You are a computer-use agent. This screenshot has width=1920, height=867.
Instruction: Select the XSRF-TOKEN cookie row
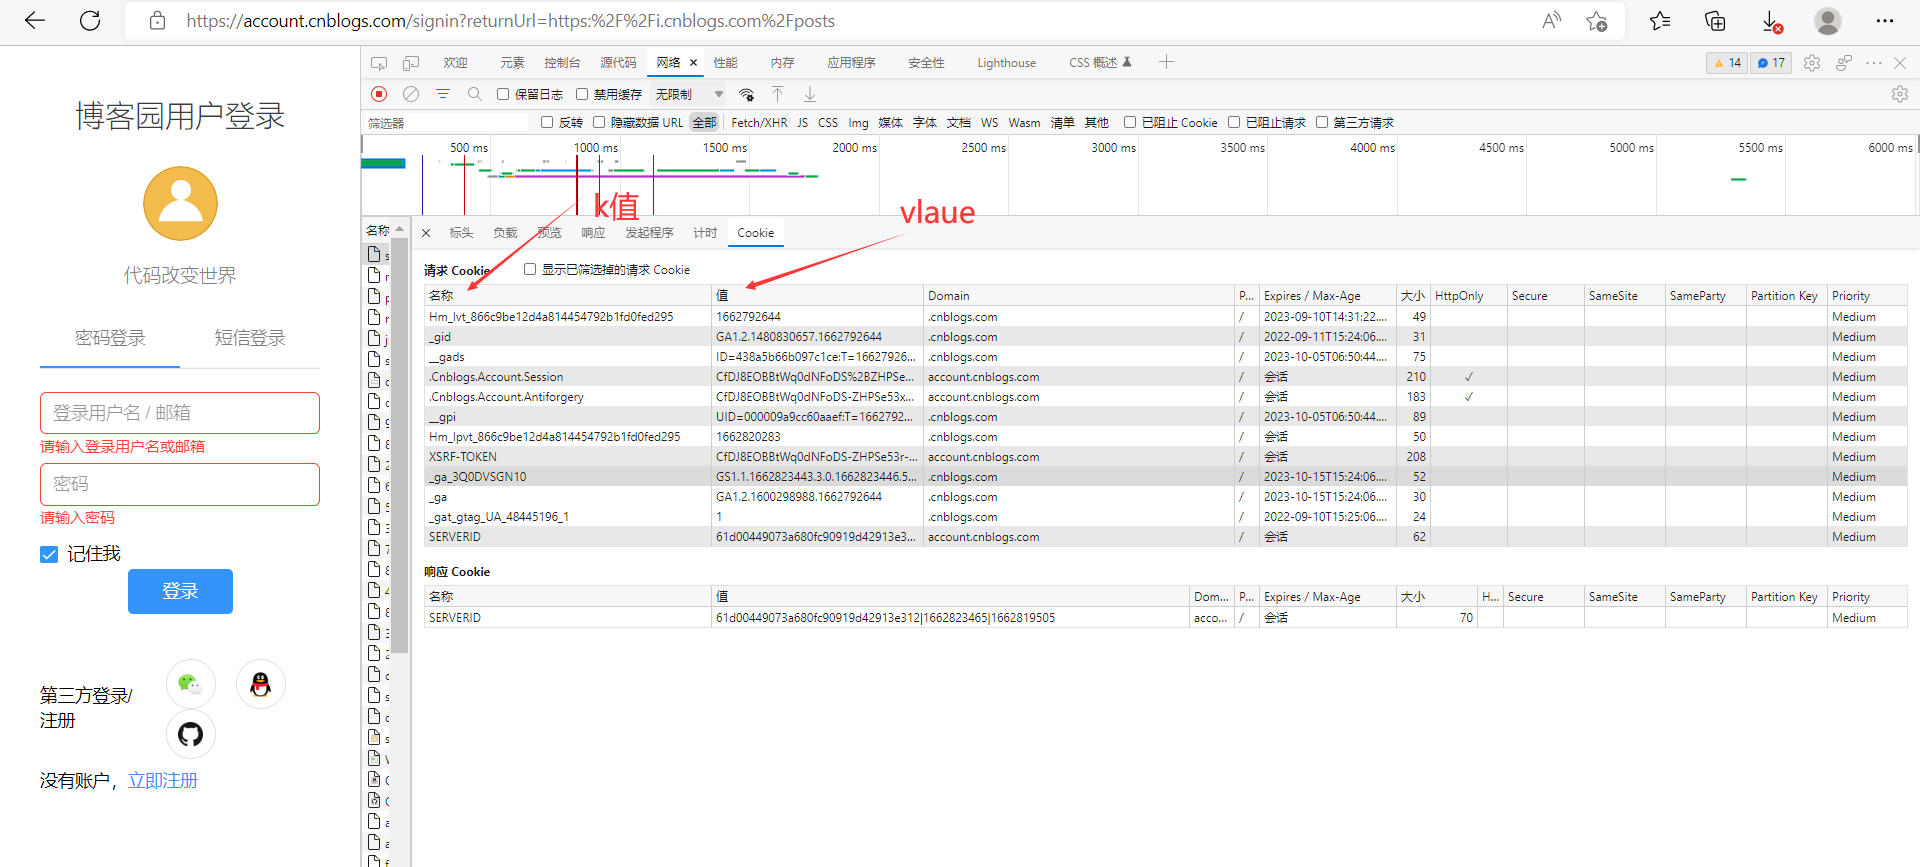[x=1166, y=457]
